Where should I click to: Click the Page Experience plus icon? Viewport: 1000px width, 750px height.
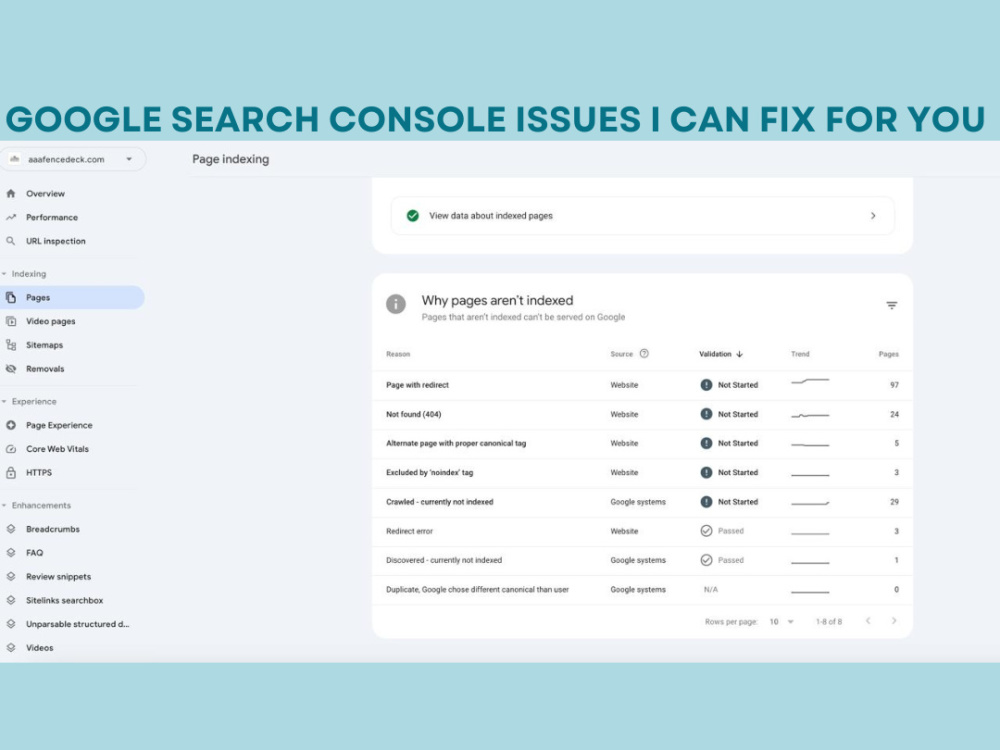tap(11, 425)
